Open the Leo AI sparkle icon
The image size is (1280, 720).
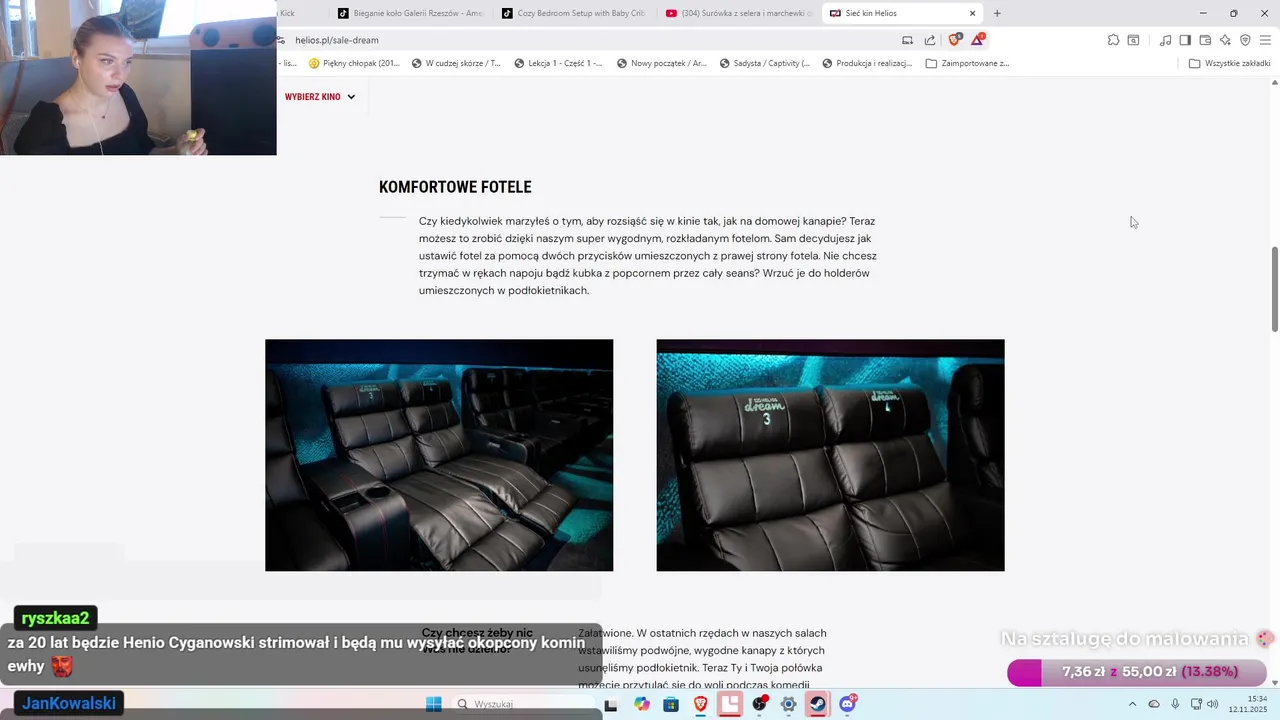[1225, 40]
